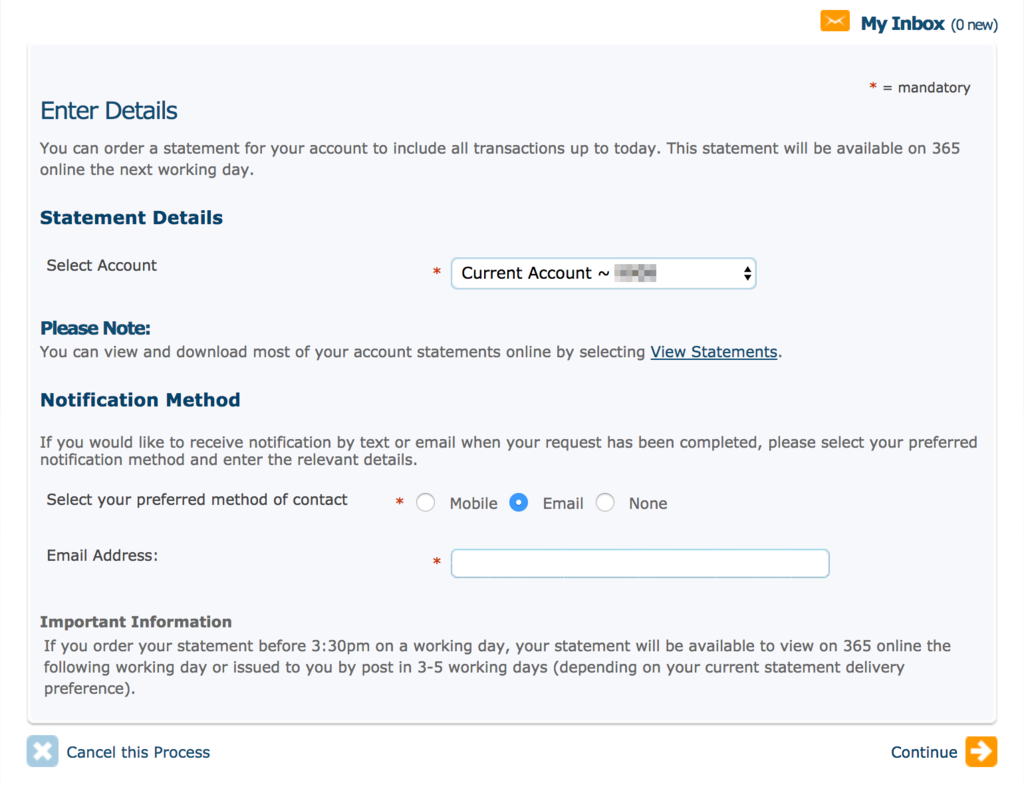Screen dimensions: 1024x785
Task: Click the Continue text link
Action: point(924,752)
